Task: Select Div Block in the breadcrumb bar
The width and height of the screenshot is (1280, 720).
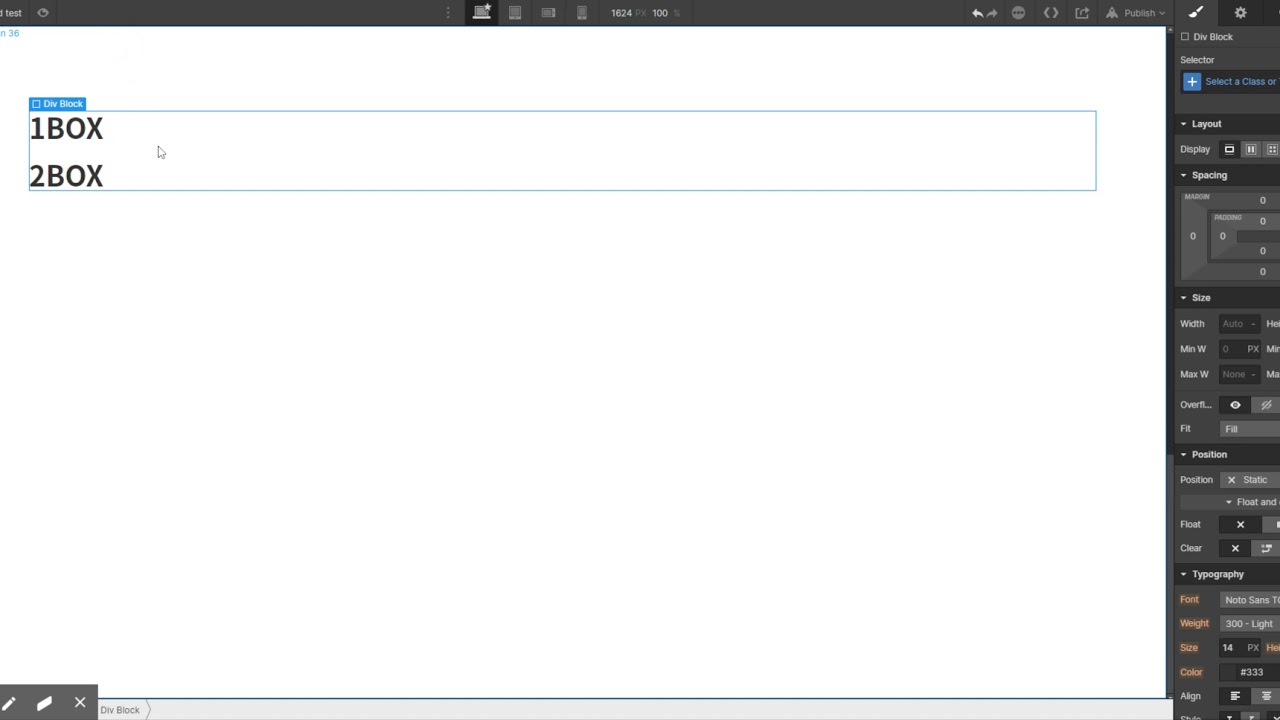Action: tap(120, 710)
